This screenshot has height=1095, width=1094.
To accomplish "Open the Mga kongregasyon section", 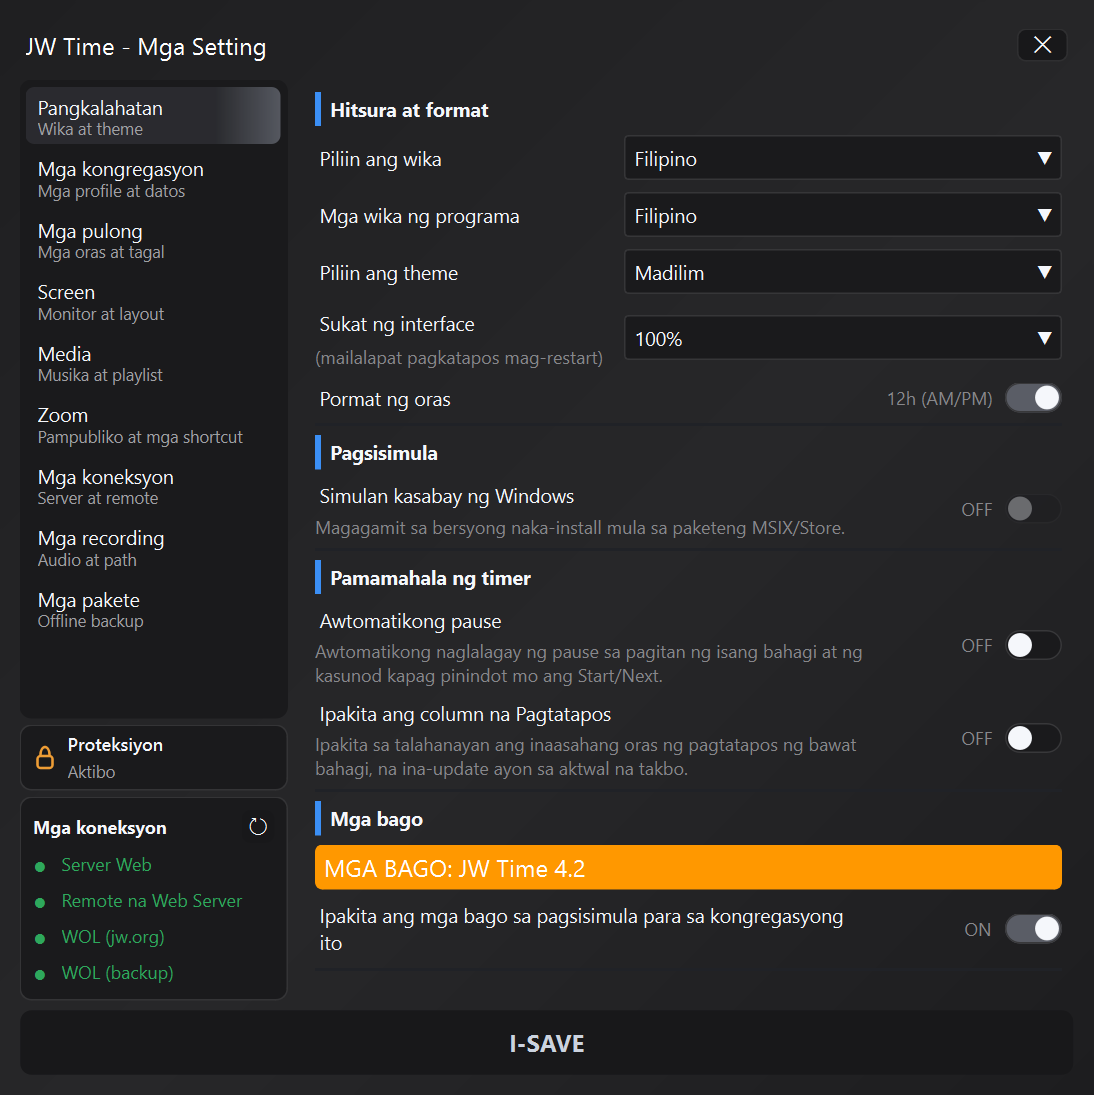I will pos(153,179).
